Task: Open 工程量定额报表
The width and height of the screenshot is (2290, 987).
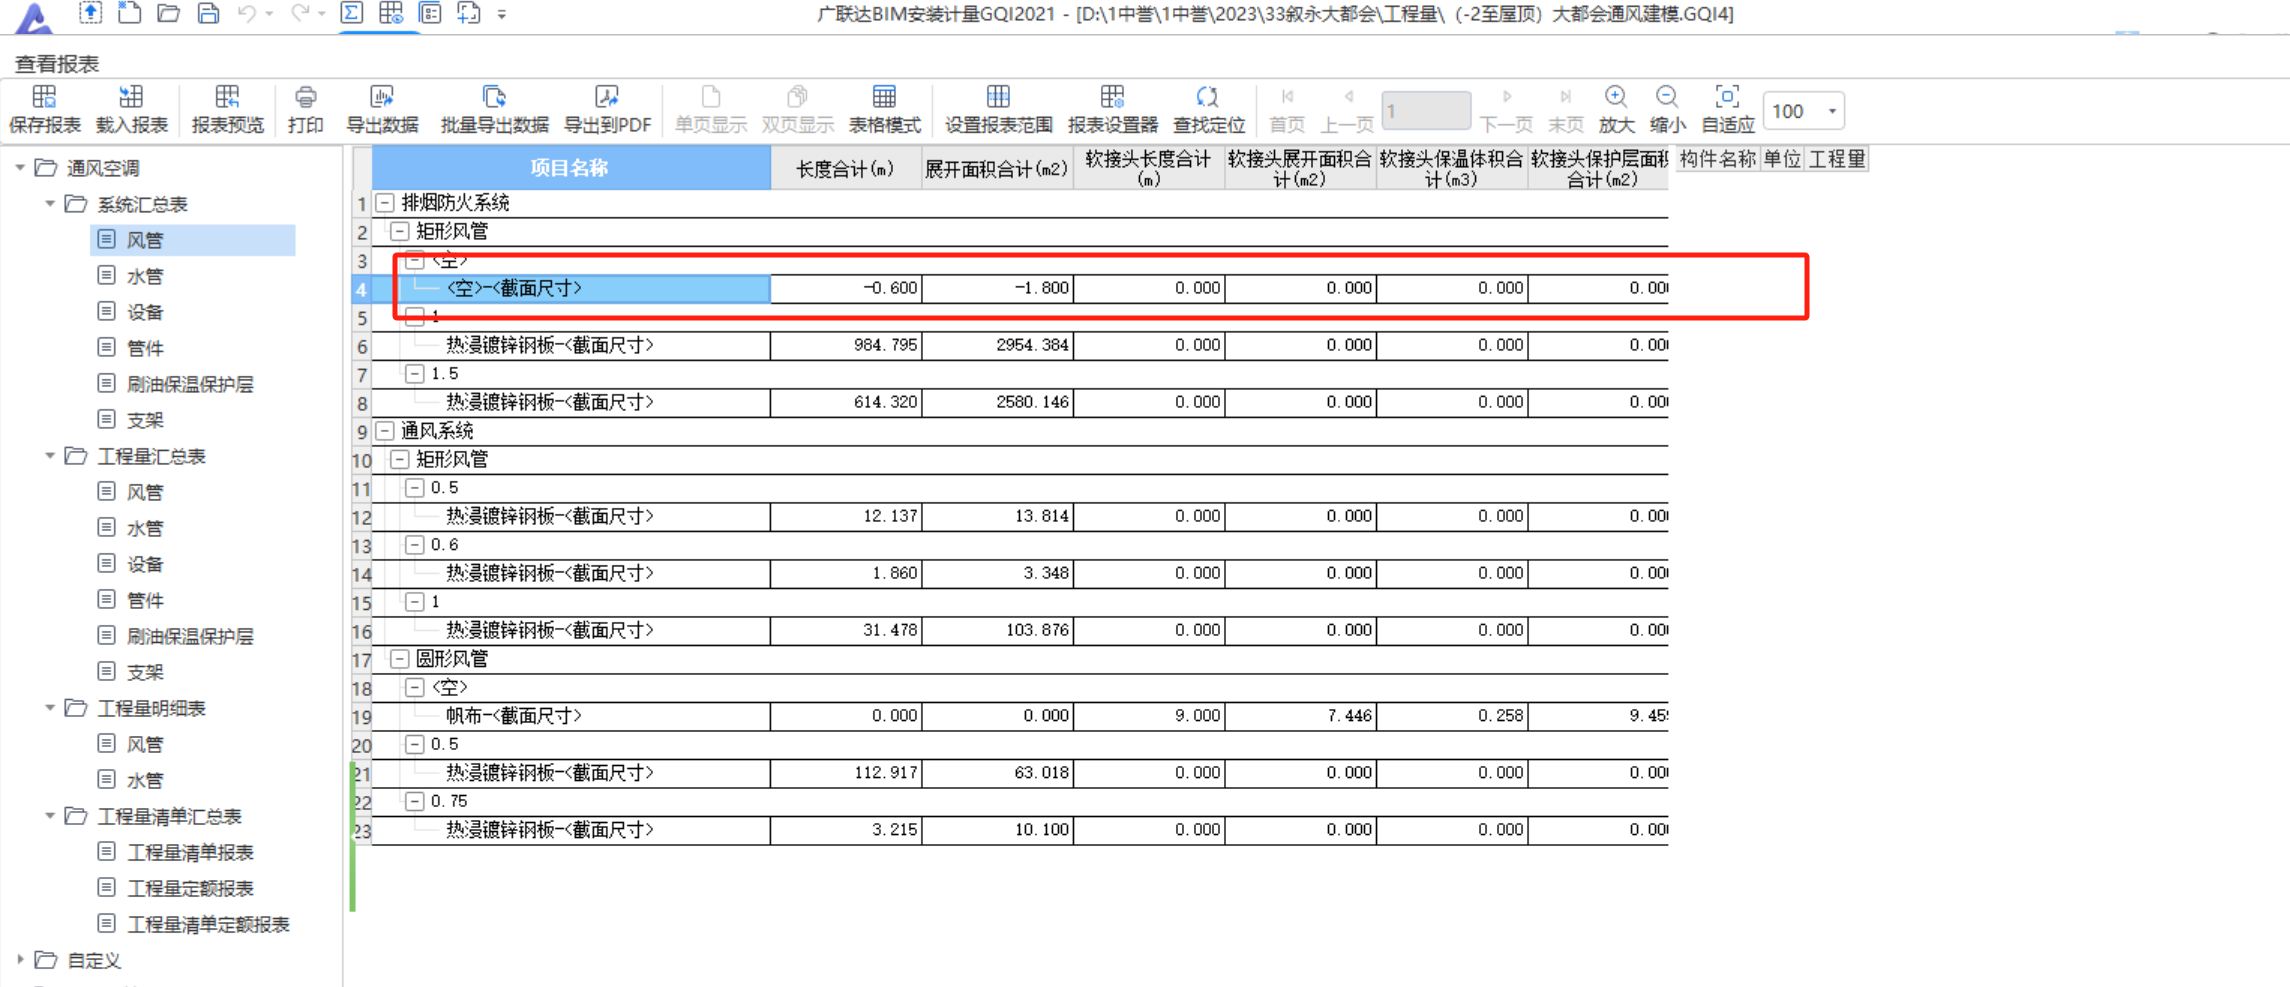Action: coord(190,888)
